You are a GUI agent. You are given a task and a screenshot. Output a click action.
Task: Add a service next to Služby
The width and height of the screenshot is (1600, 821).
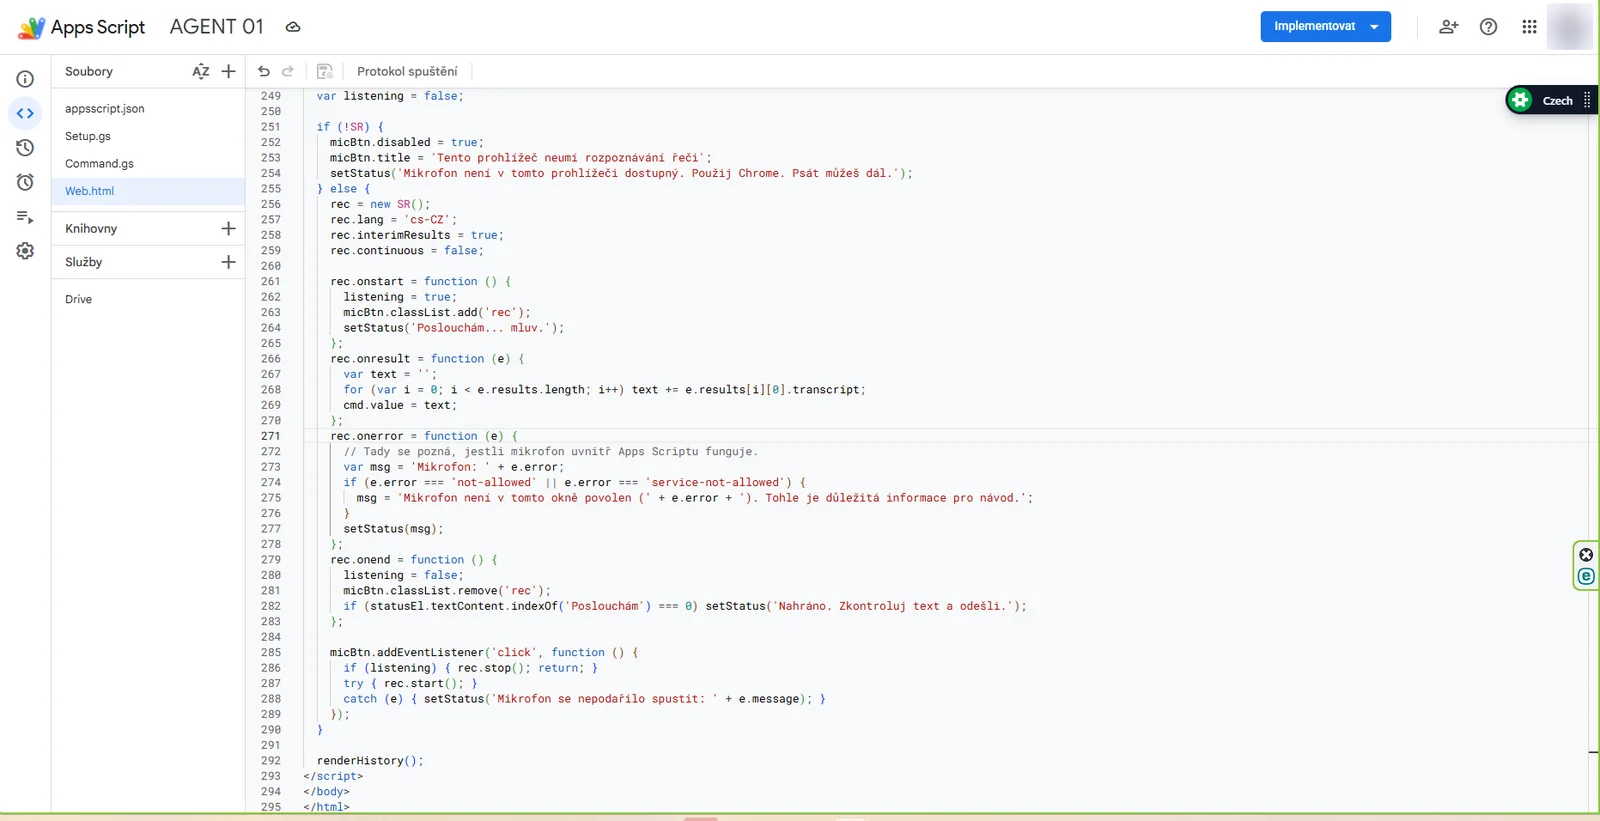229,262
